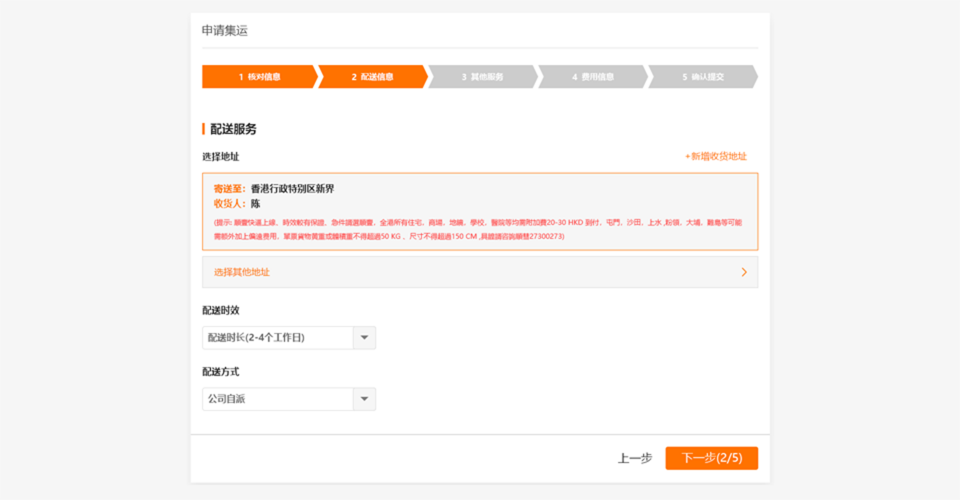Open step 4 费用信息

592,77
